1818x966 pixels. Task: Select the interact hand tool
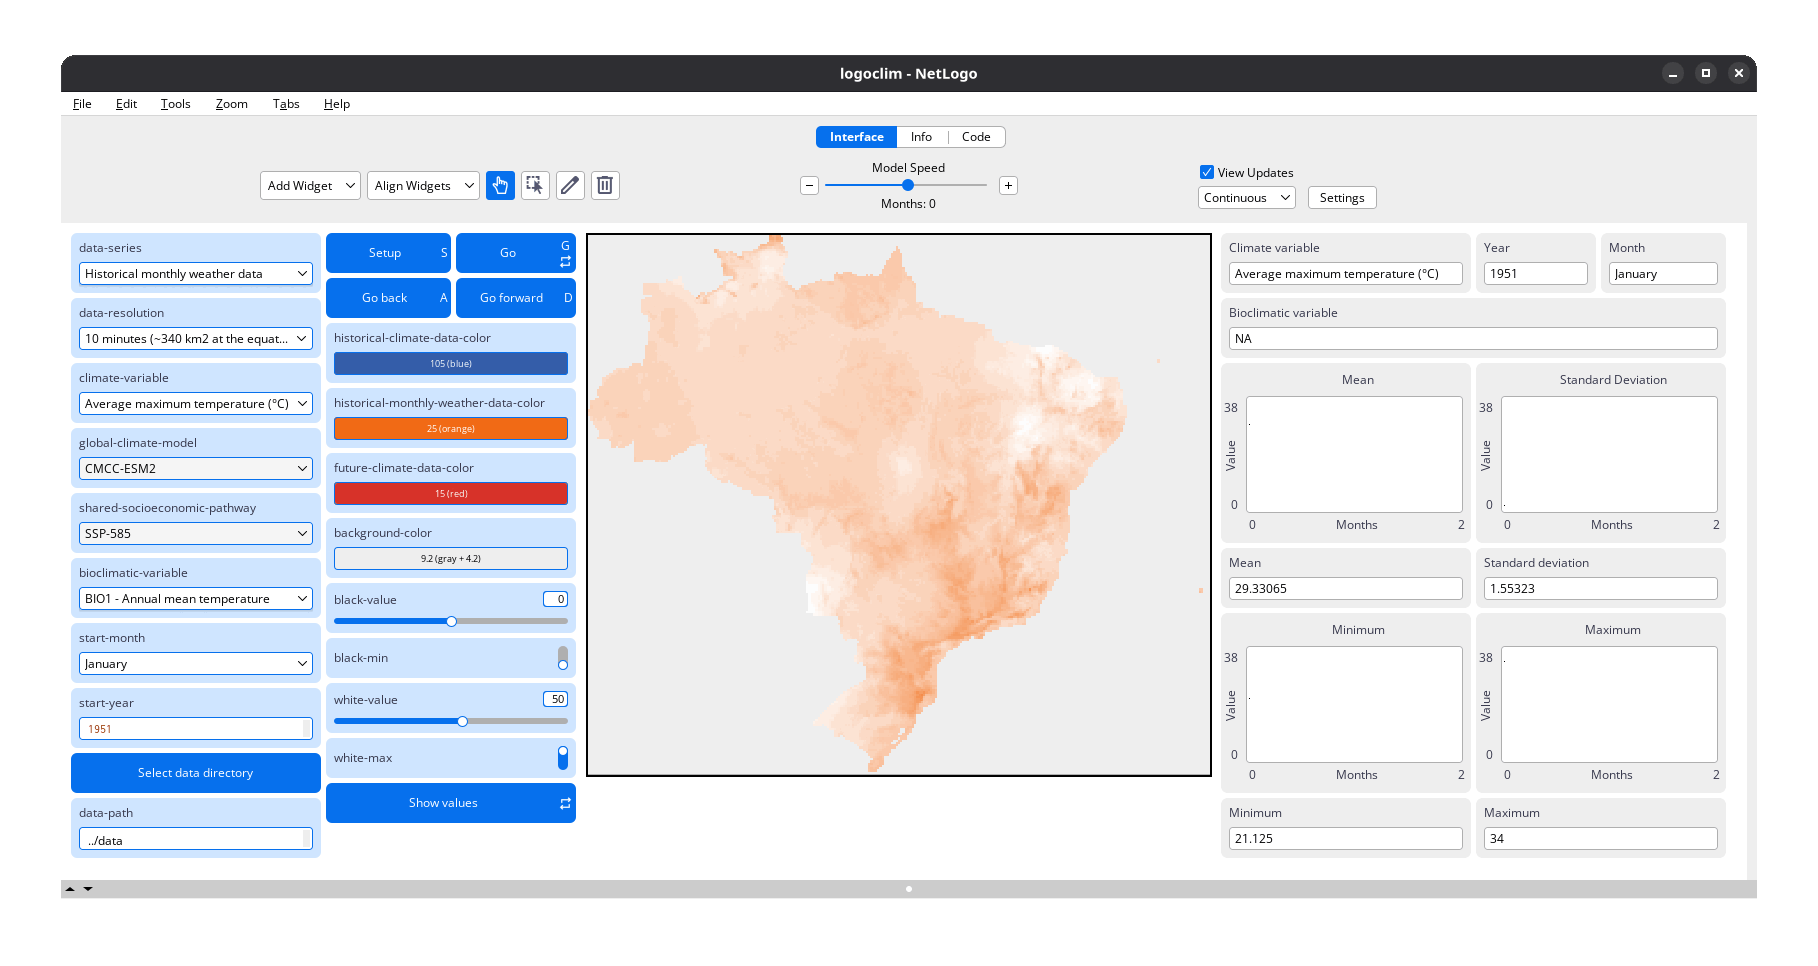coord(500,185)
